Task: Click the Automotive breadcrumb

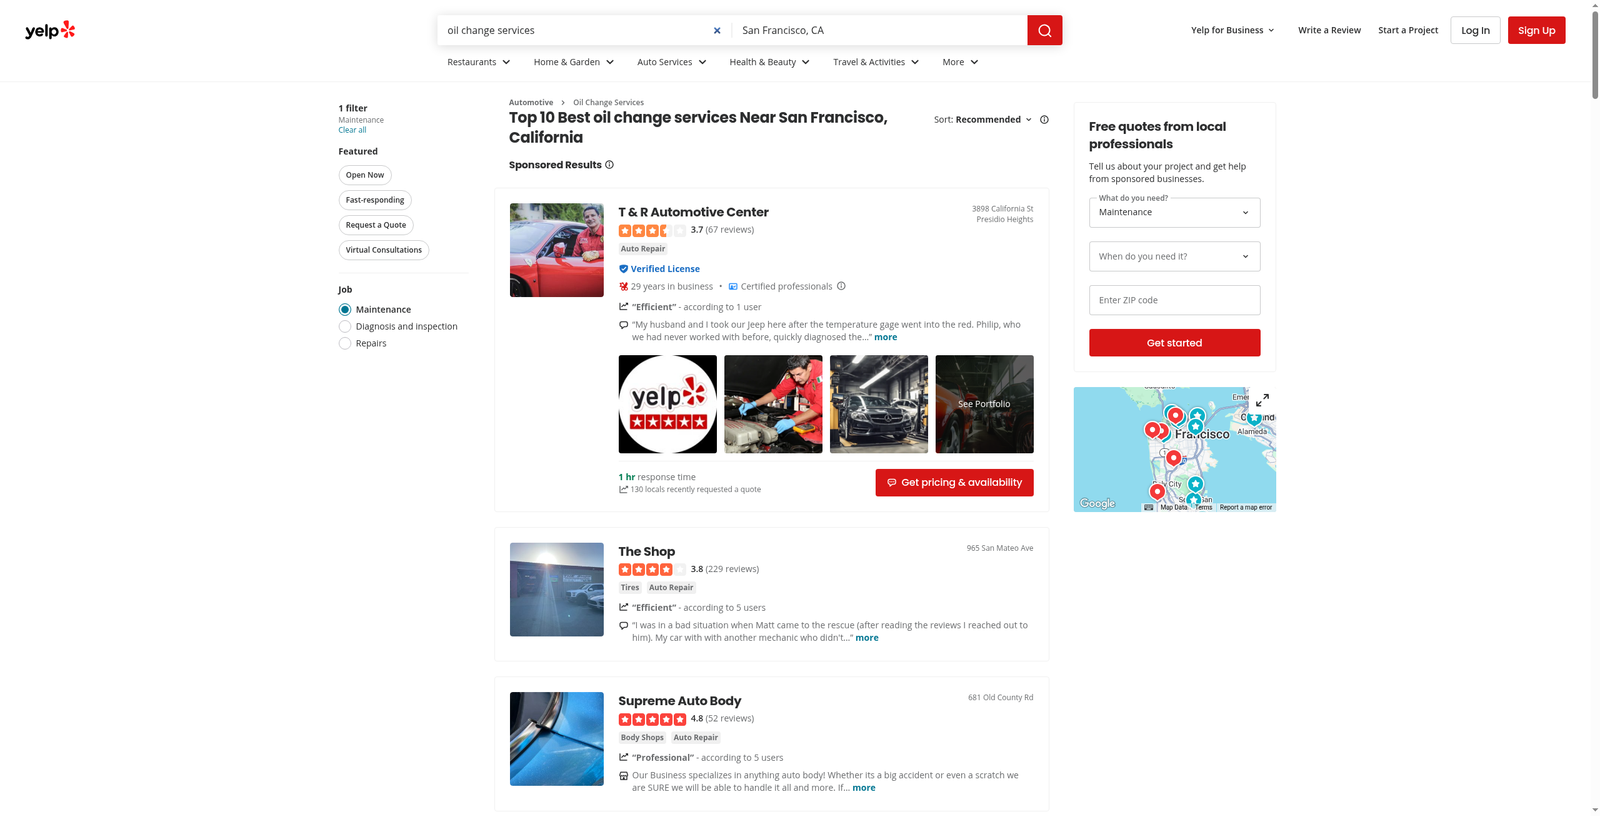Action: coord(531,102)
